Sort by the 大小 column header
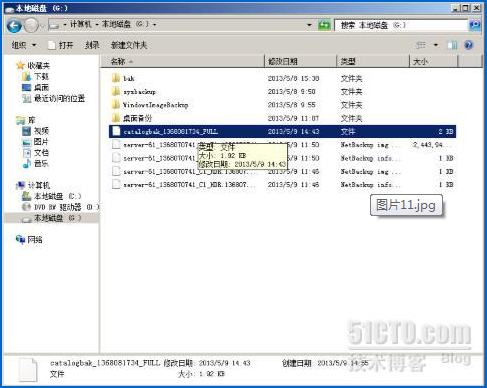The height and width of the screenshot is (388, 487). (x=433, y=61)
